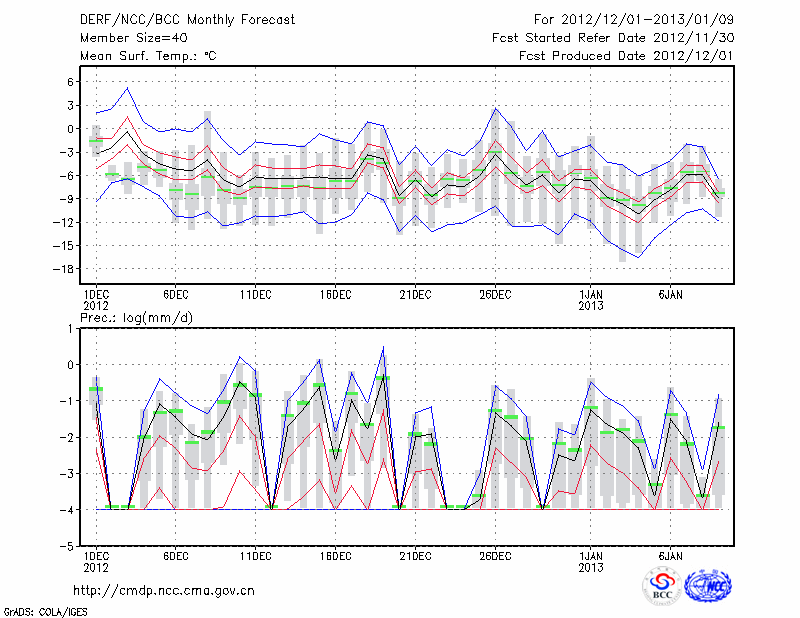Click the -5 value on precipitation y-axis
Image resolution: width=800 pixels, height=618 pixels.
click(x=70, y=547)
